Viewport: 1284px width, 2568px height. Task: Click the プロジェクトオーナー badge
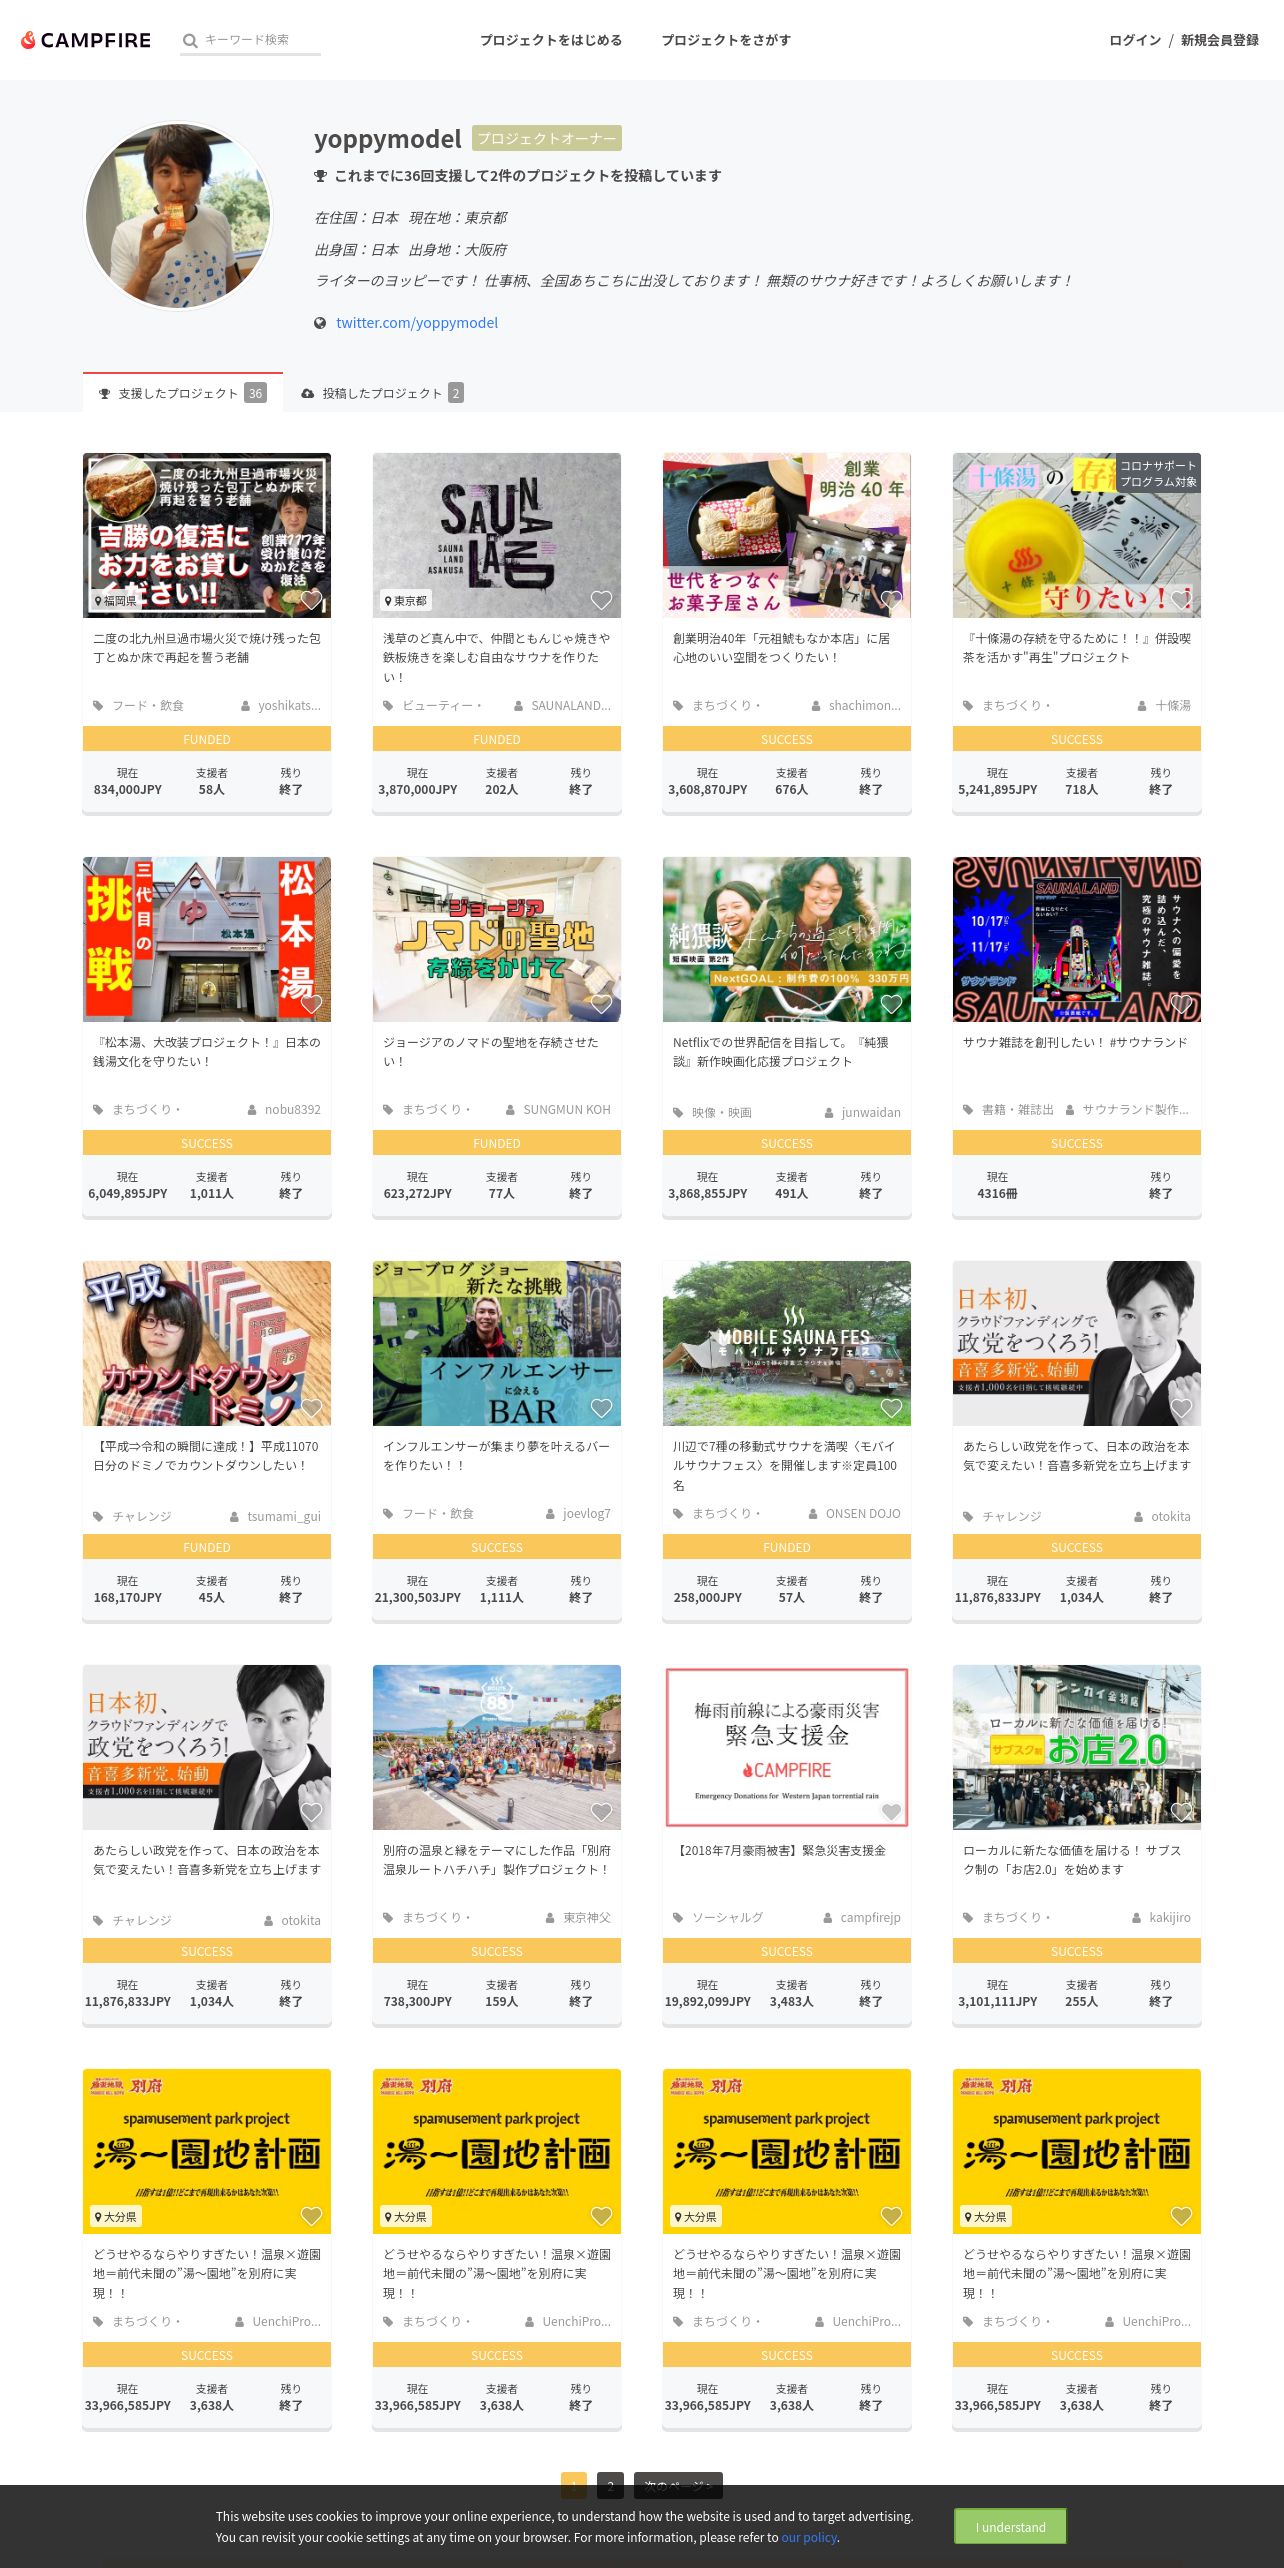tap(547, 138)
